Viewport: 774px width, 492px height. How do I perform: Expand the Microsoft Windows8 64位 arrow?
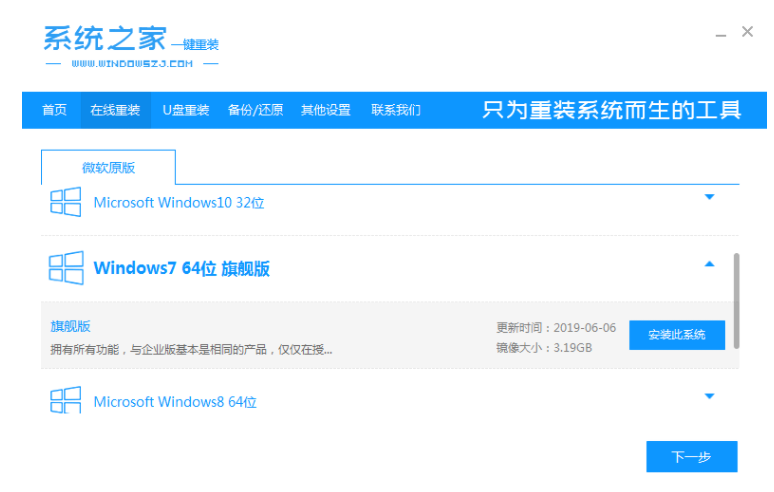click(709, 396)
